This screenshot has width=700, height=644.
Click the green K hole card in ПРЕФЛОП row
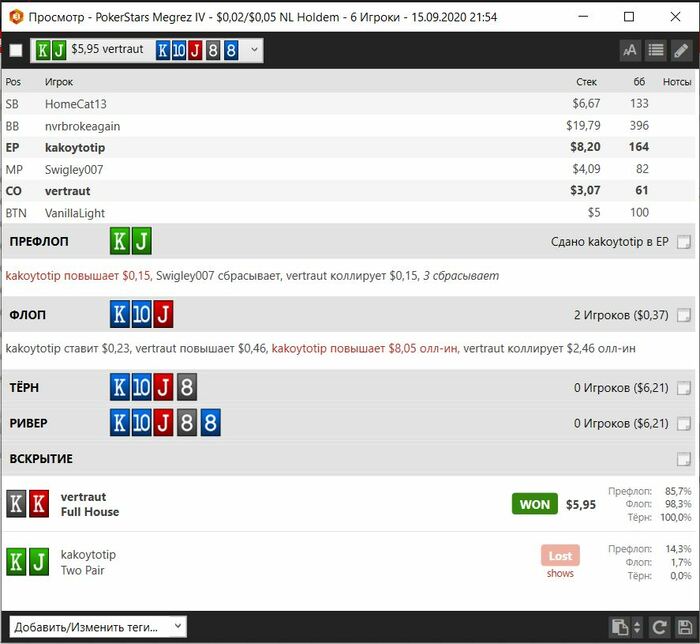click(120, 241)
